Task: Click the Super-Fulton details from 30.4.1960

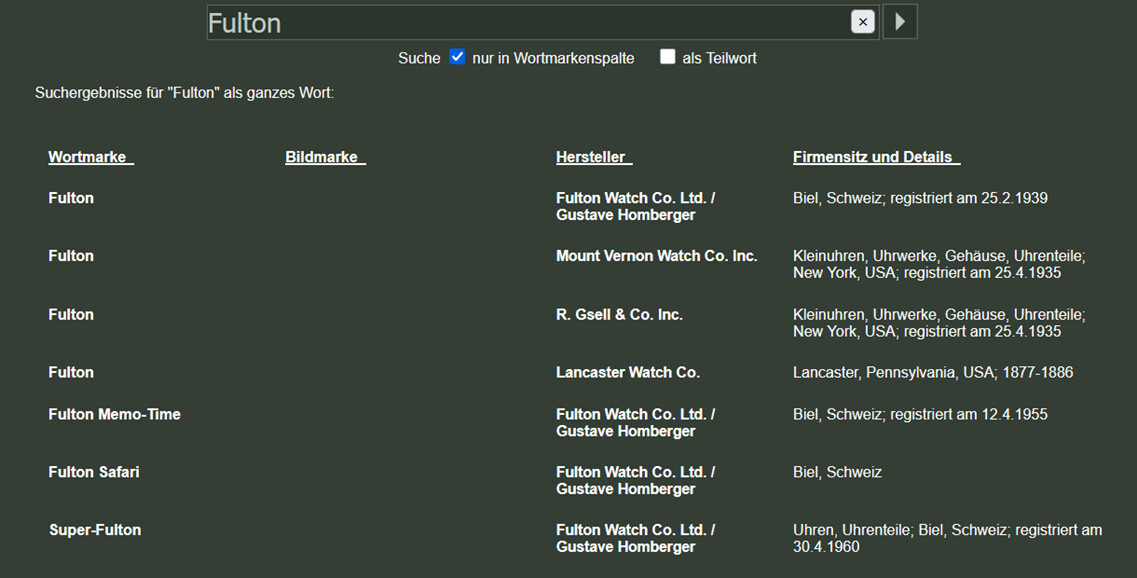Action: pos(947,538)
